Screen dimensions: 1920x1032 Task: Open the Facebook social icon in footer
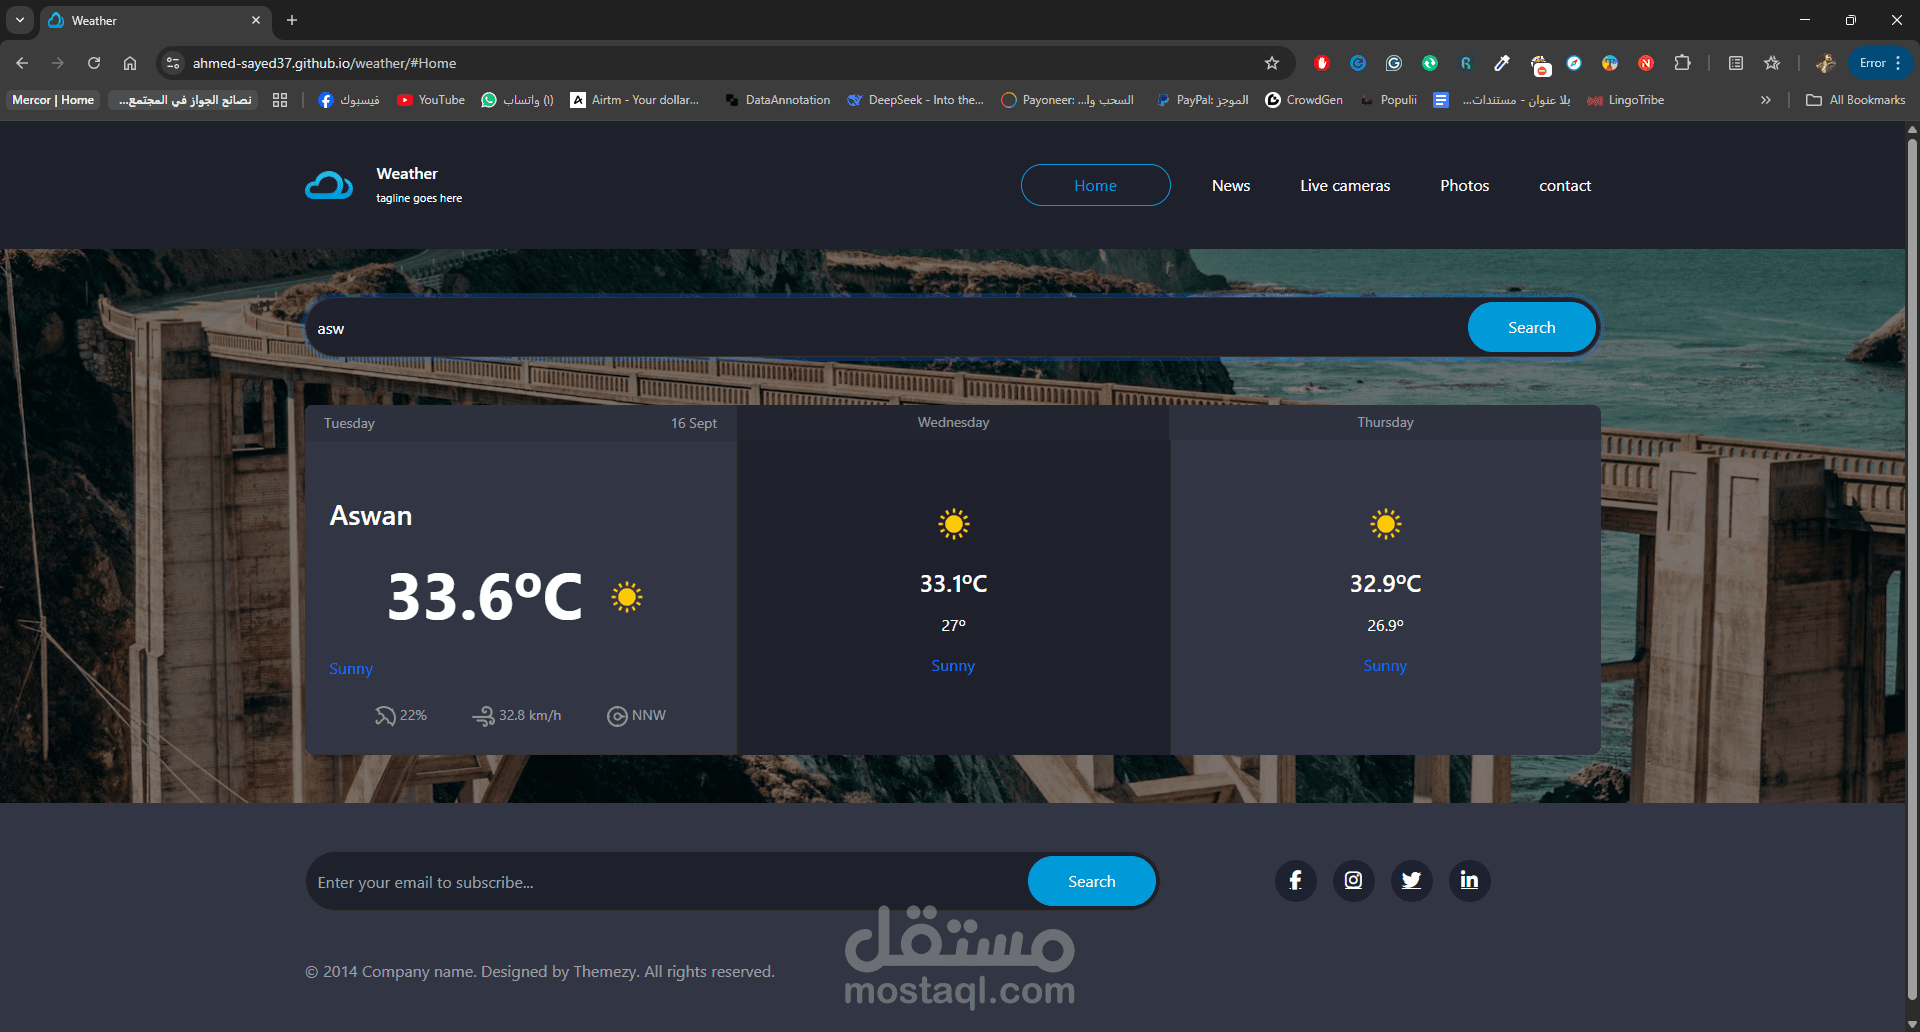click(x=1295, y=881)
